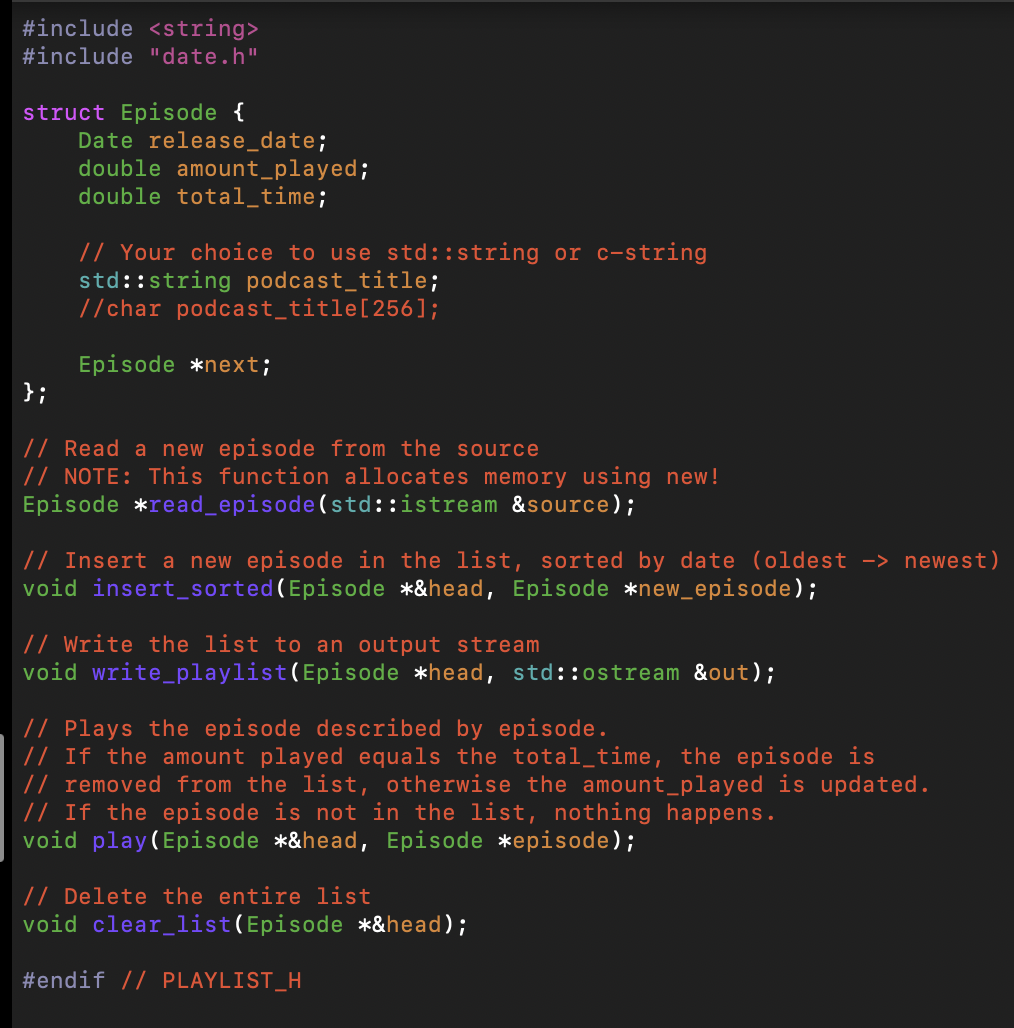The width and height of the screenshot is (1014, 1028).
Task: Click the istream parameter named source
Action: tap(568, 504)
